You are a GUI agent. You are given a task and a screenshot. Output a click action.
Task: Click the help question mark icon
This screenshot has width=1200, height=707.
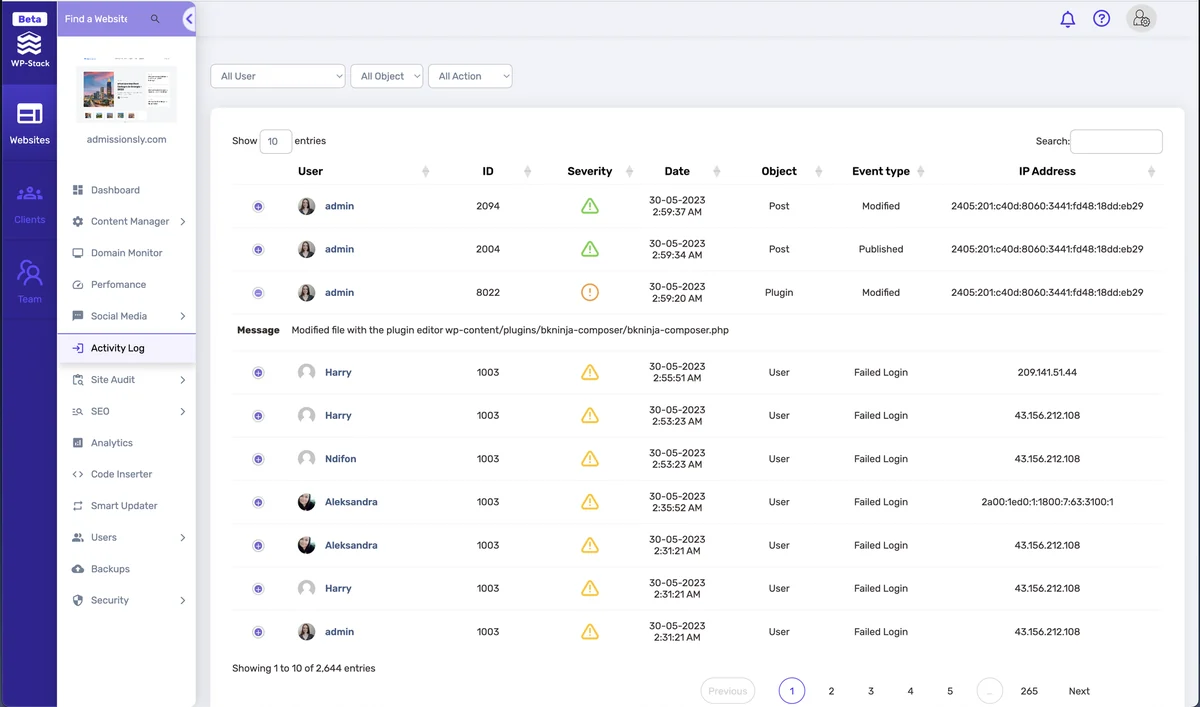coord(1101,18)
